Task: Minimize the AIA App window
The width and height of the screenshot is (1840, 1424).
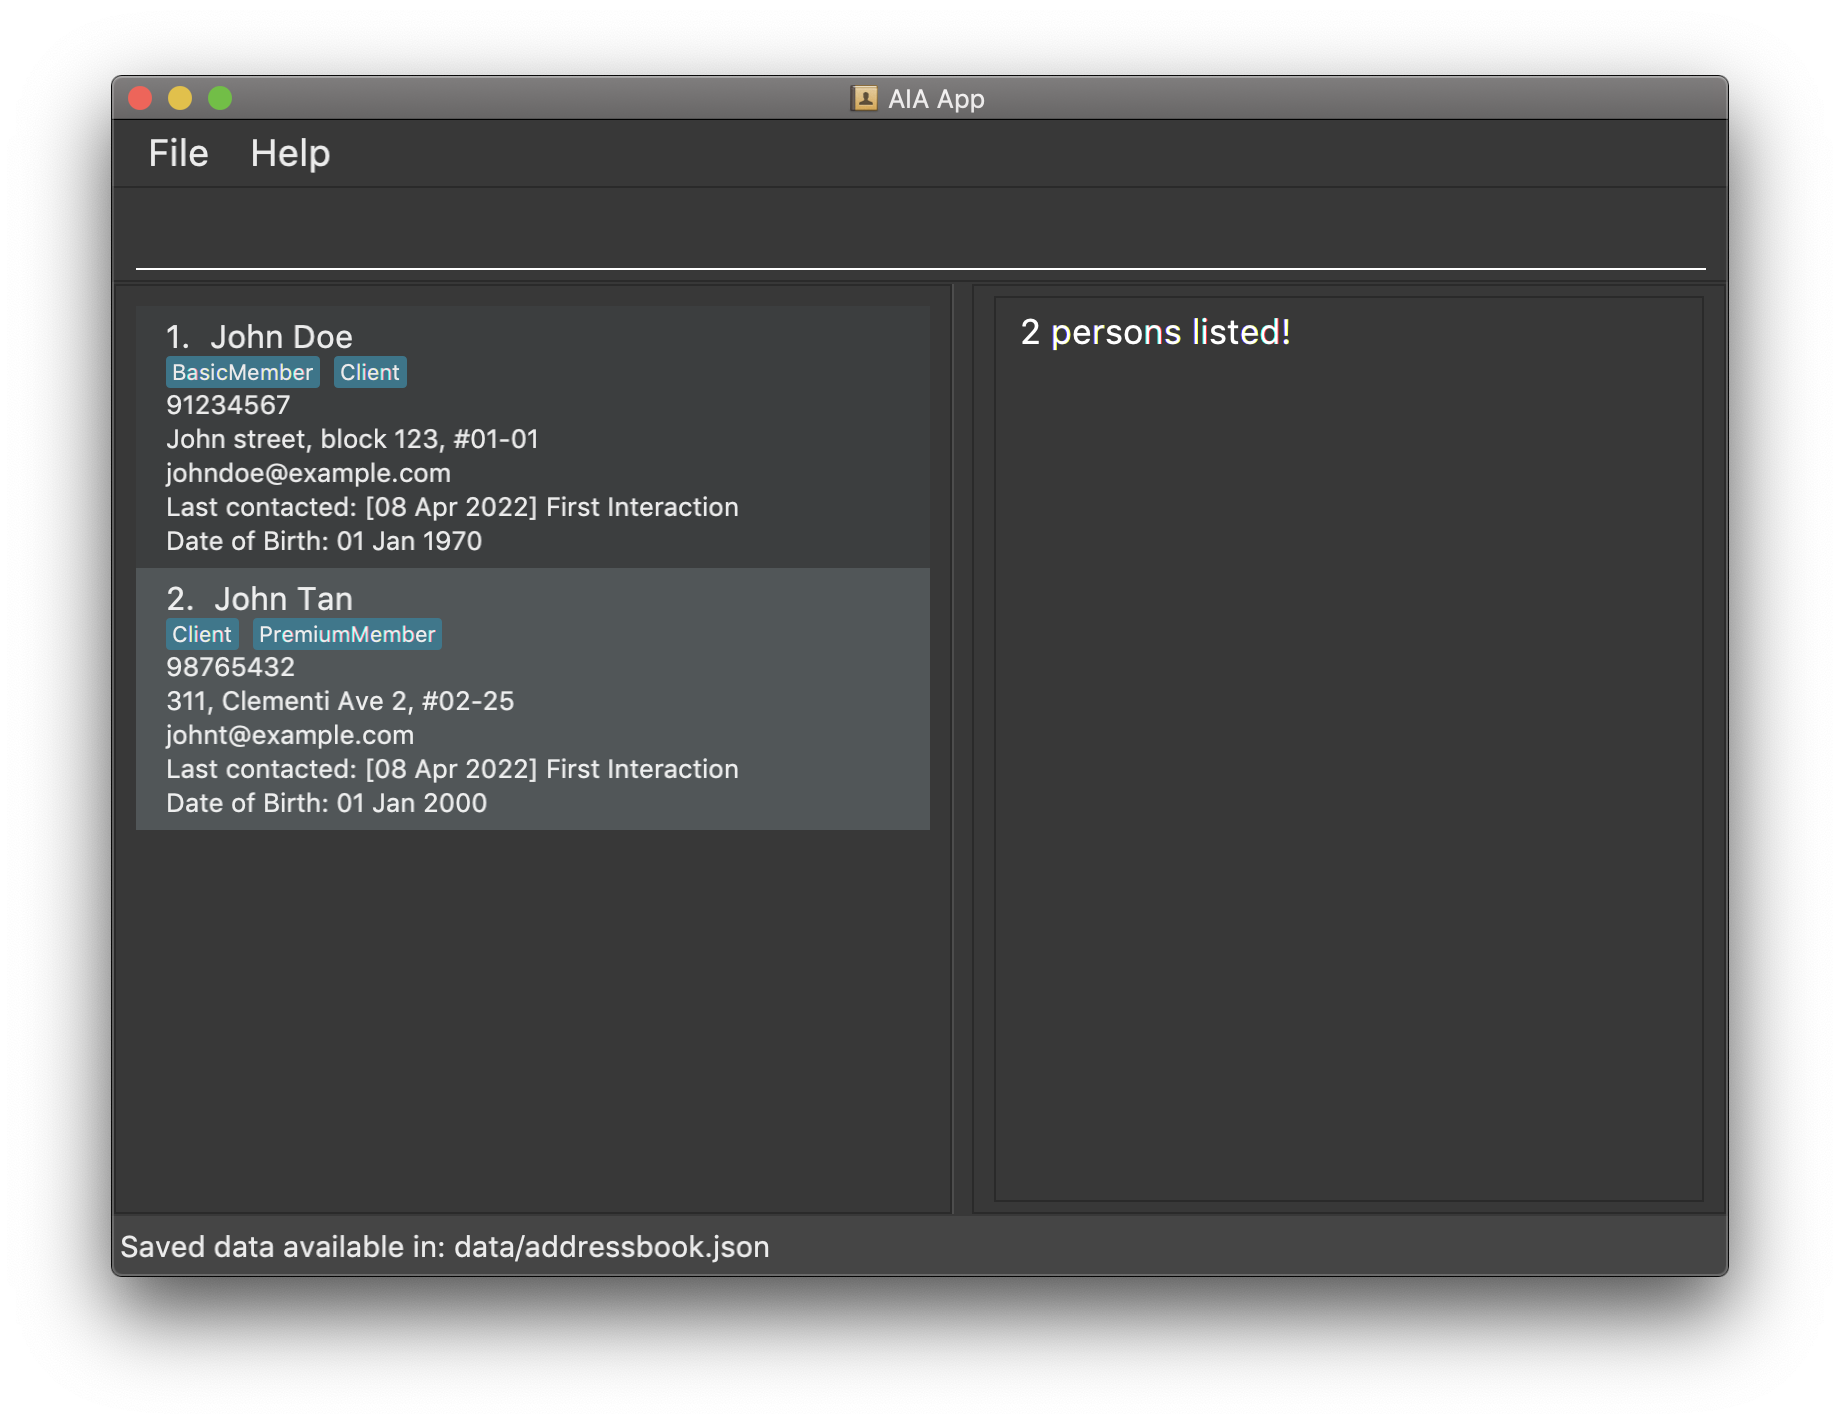Action: tap(180, 98)
